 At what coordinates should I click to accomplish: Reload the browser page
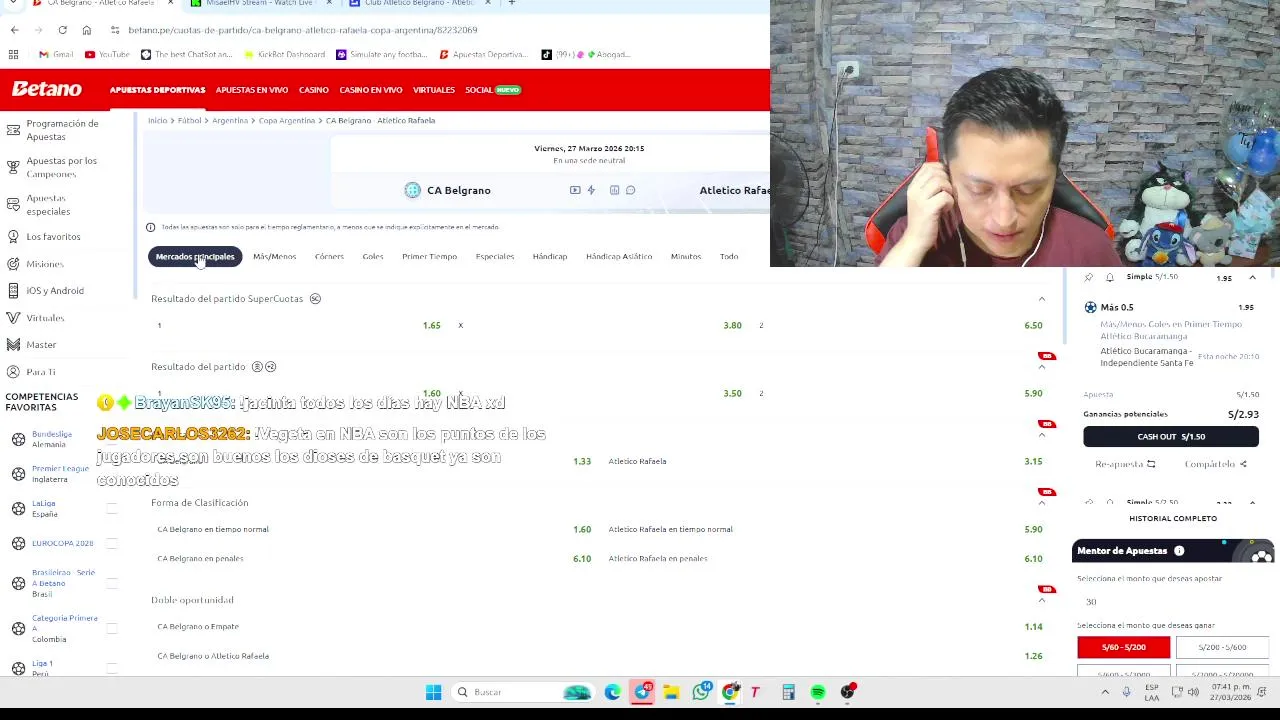coord(62,30)
